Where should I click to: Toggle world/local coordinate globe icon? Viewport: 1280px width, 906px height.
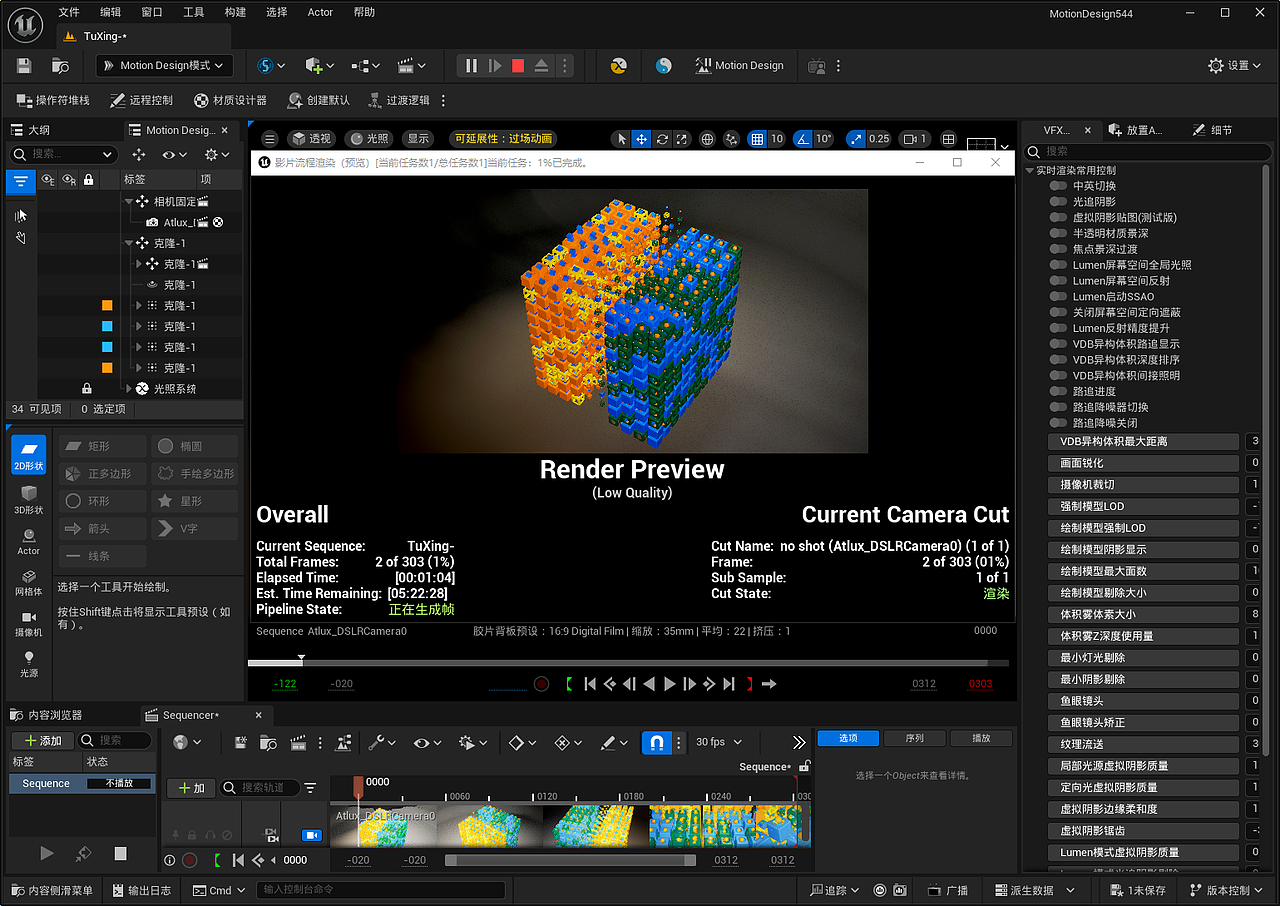pyautogui.click(x=707, y=139)
